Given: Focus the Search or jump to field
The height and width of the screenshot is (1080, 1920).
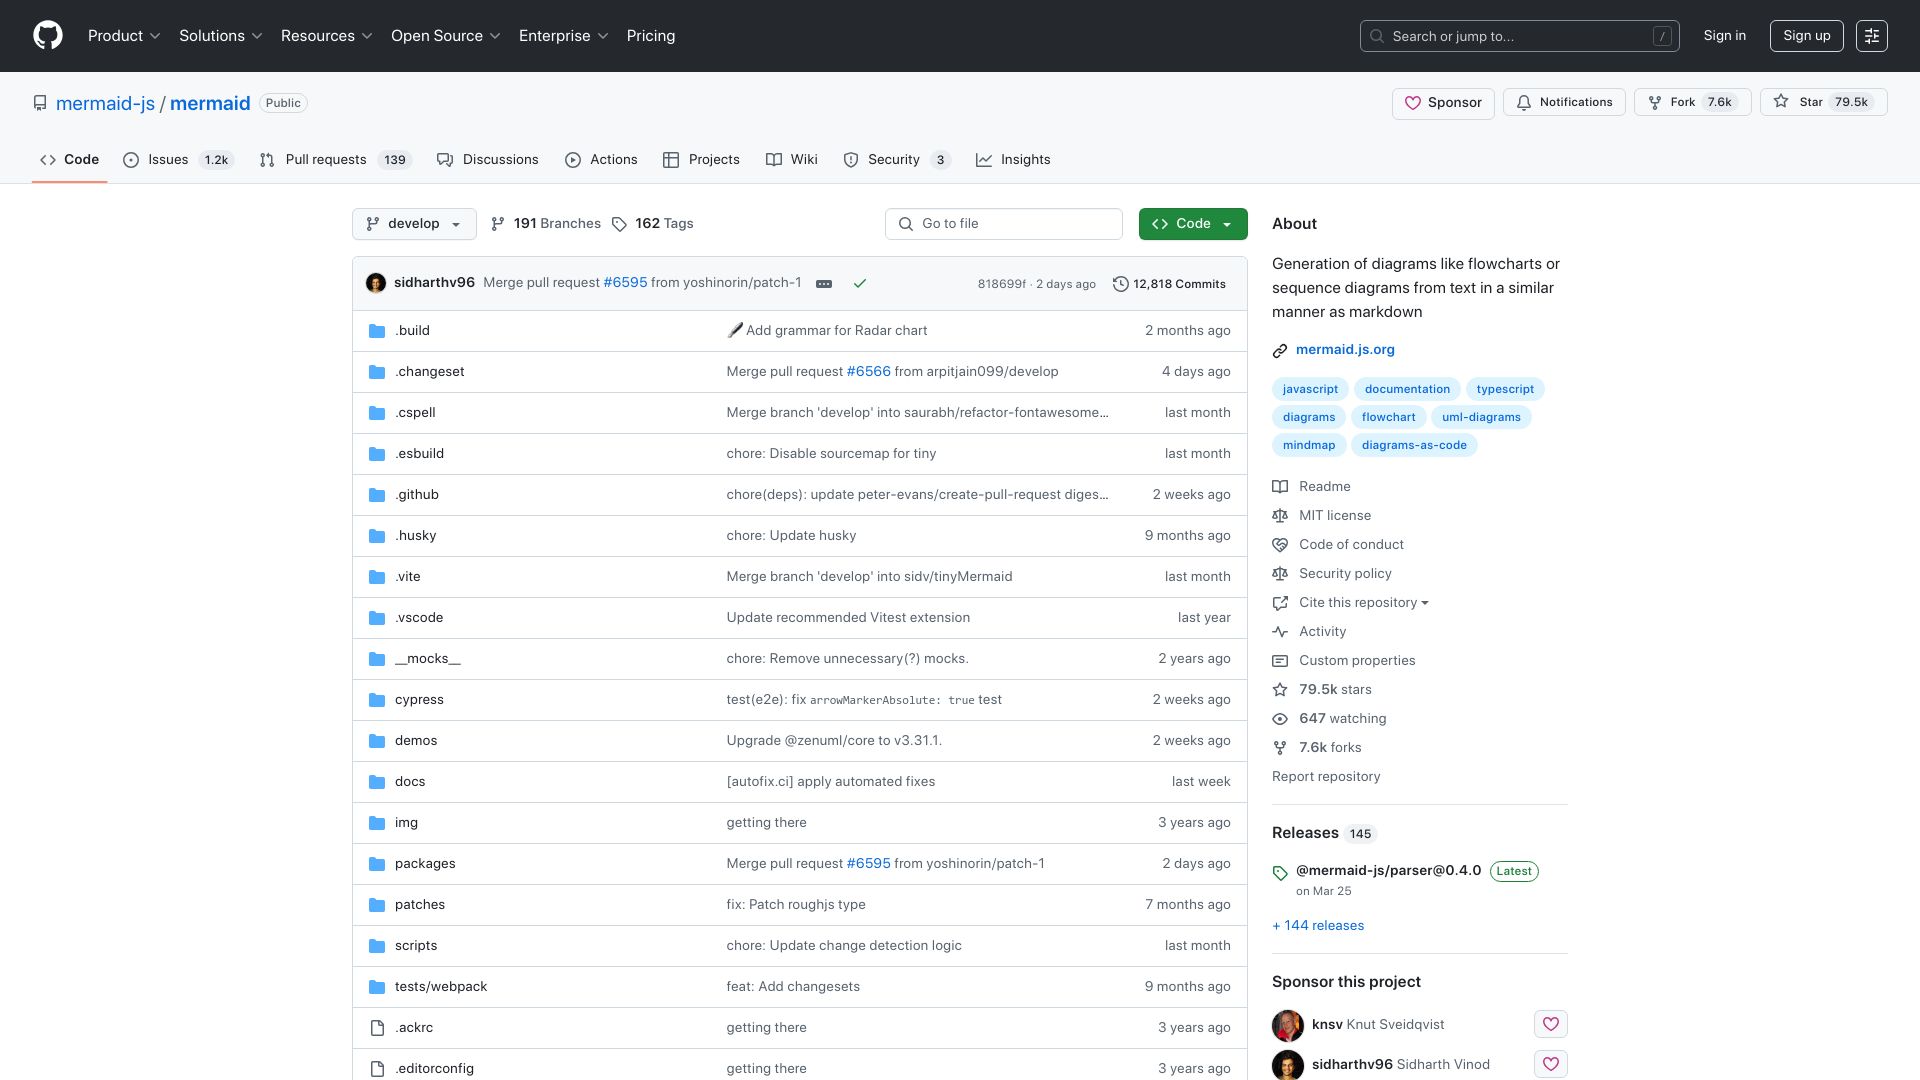Looking at the screenshot, I should 1520,36.
